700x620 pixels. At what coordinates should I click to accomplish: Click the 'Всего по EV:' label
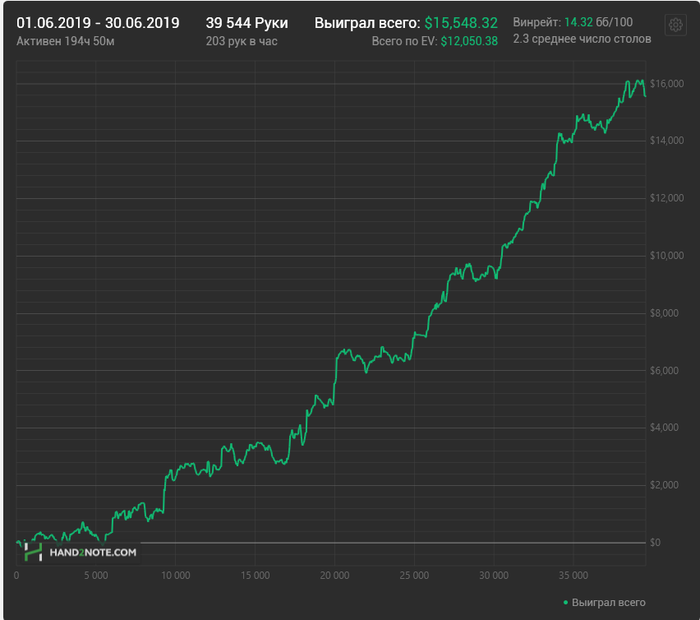pyautogui.click(x=404, y=41)
